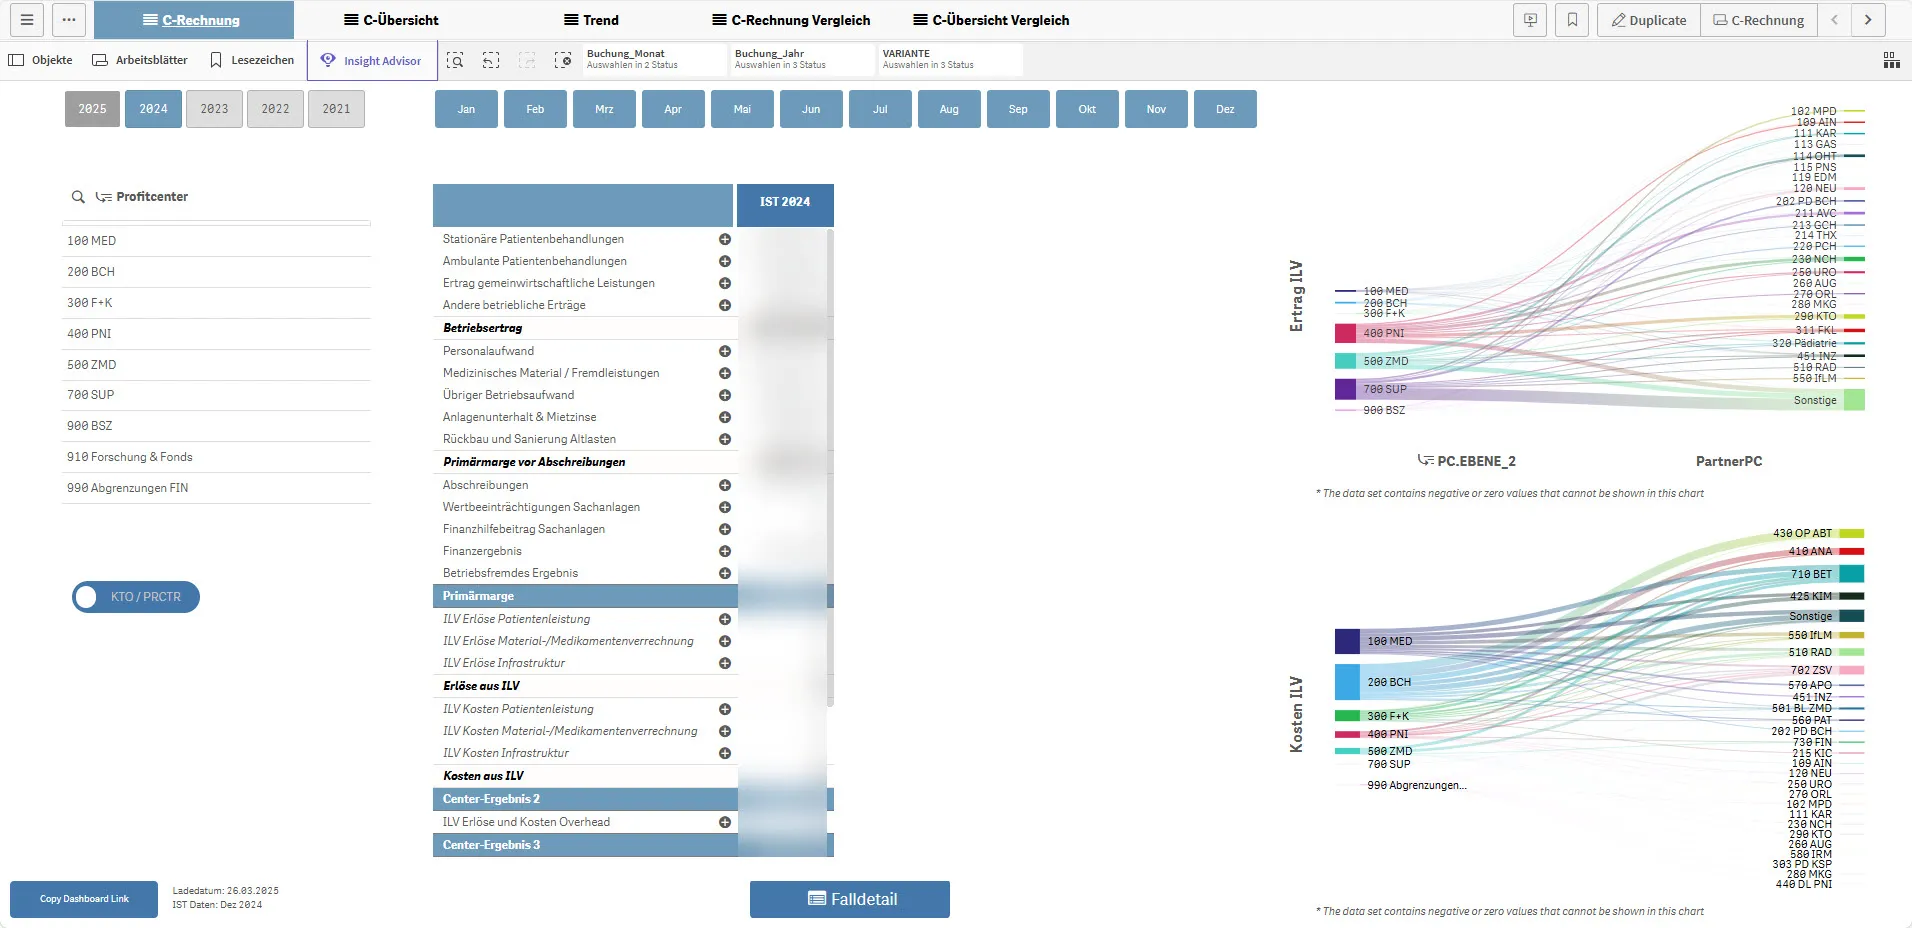Switch to C-Rechnung Vergleich tab
Image resolution: width=1912 pixels, height=928 pixels.
pos(791,20)
